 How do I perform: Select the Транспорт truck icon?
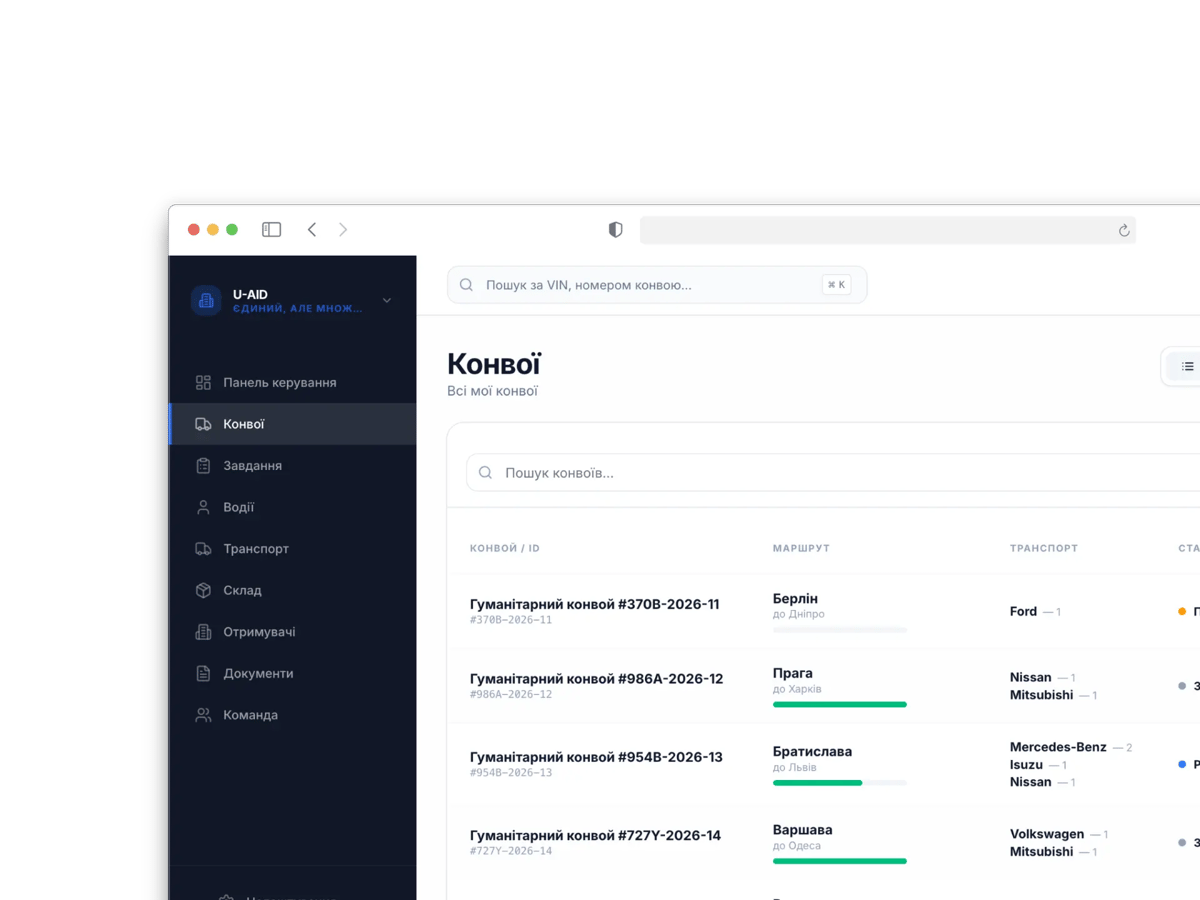pyautogui.click(x=203, y=549)
